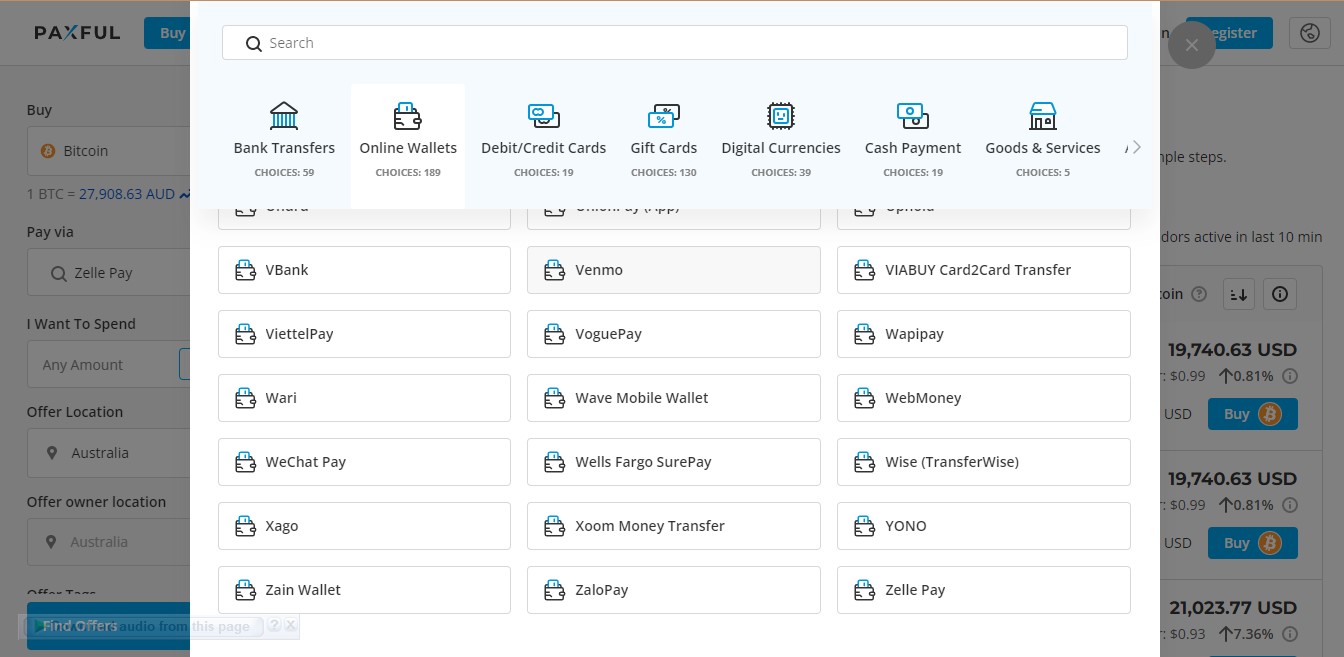Choose Wave Mobile Wallet
This screenshot has height=657, width=1344.
(674, 398)
